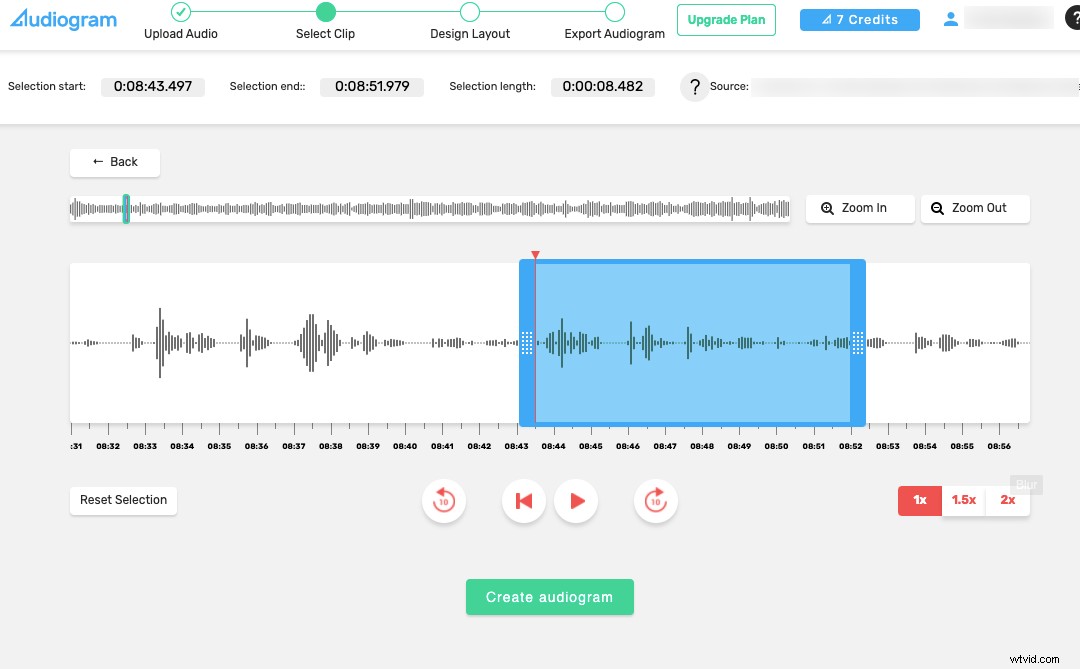The height and width of the screenshot is (669, 1080).
Task: Click the scrubber handle on the mini waveform
Action: click(x=126, y=209)
